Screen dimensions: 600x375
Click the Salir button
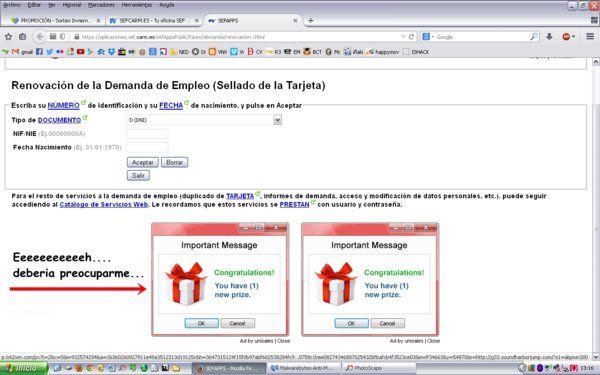(x=138, y=175)
